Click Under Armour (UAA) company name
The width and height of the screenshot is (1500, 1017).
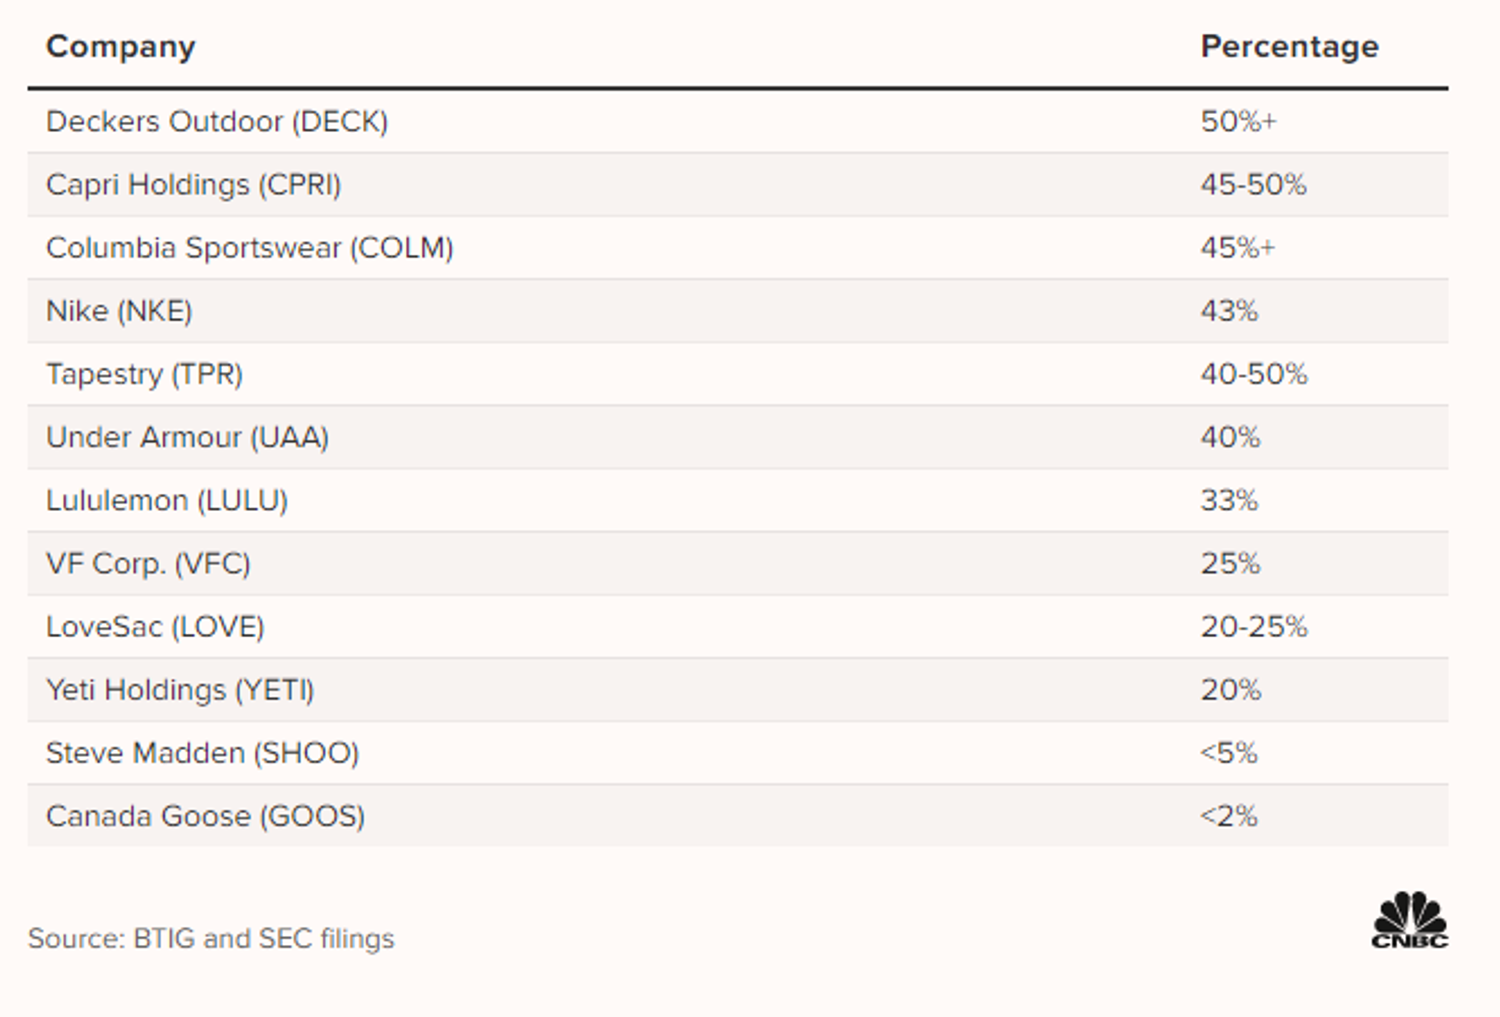(187, 437)
